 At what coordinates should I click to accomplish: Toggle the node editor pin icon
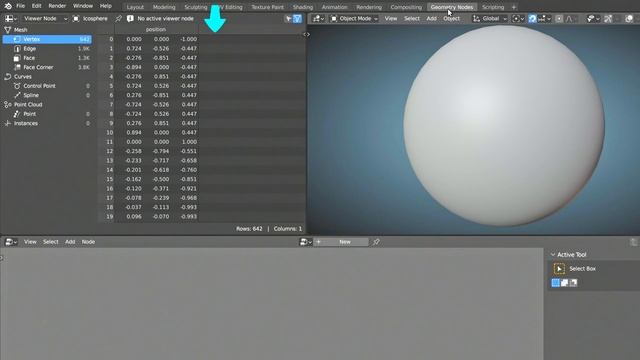pos(376,242)
